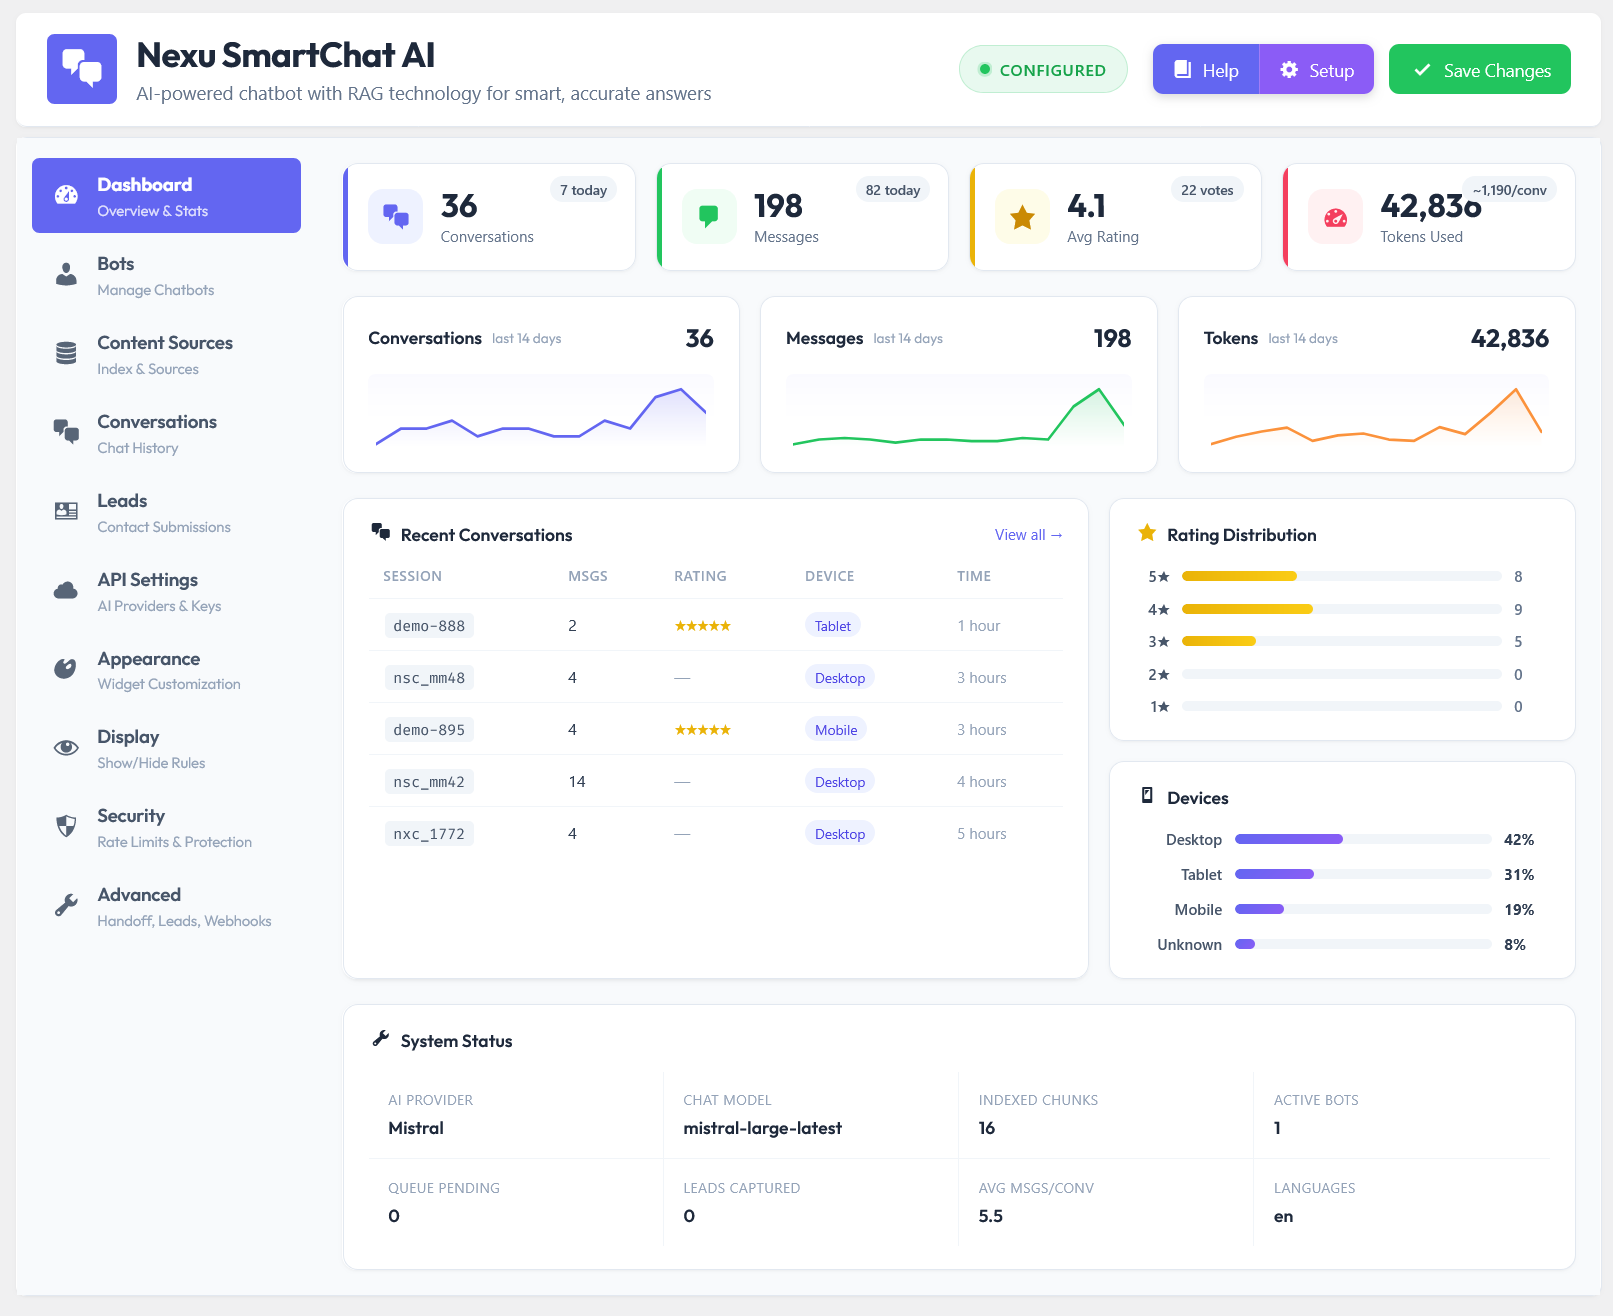Click the Rating Distribution star icon
Viewport: 1613px width, 1316px height.
(1147, 533)
